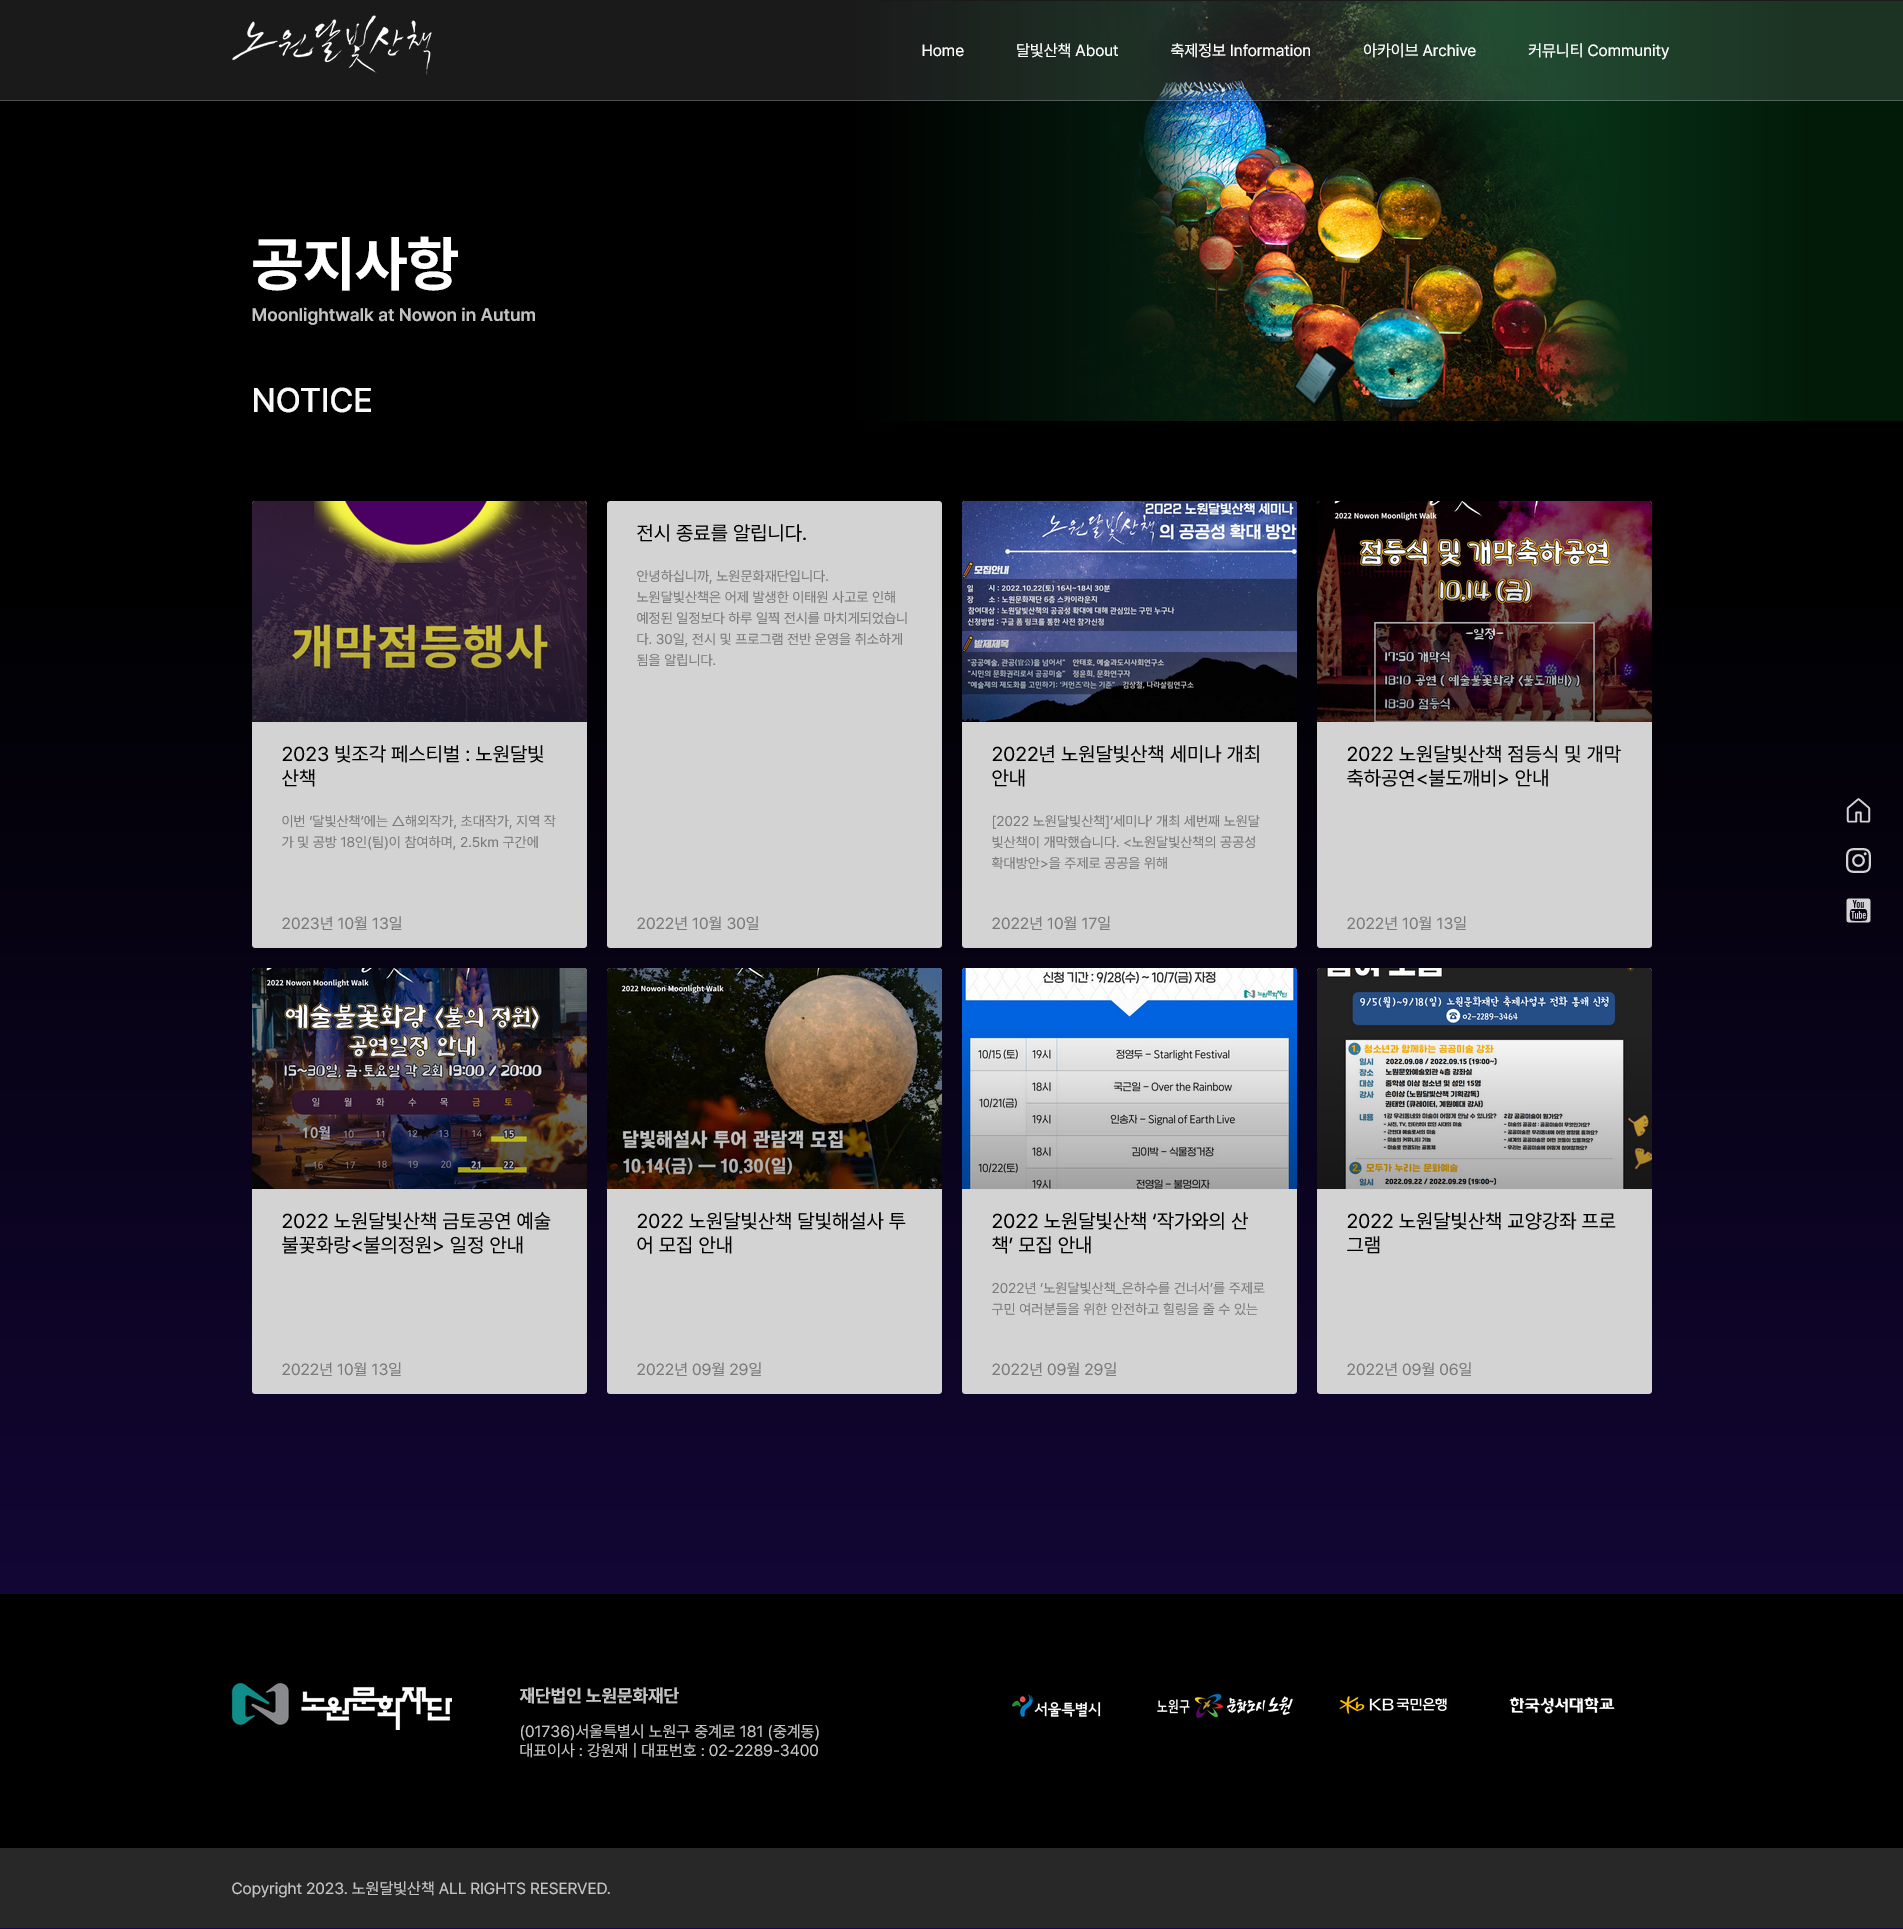Click the Moonlightwalk at Nowon subtitle

tap(393, 315)
